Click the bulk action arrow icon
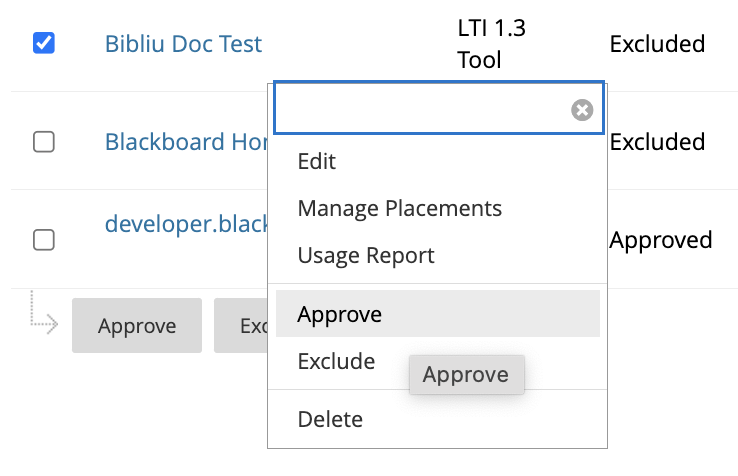Image resolution: width=738 pixels, height=476 pixels. point(44,312)
